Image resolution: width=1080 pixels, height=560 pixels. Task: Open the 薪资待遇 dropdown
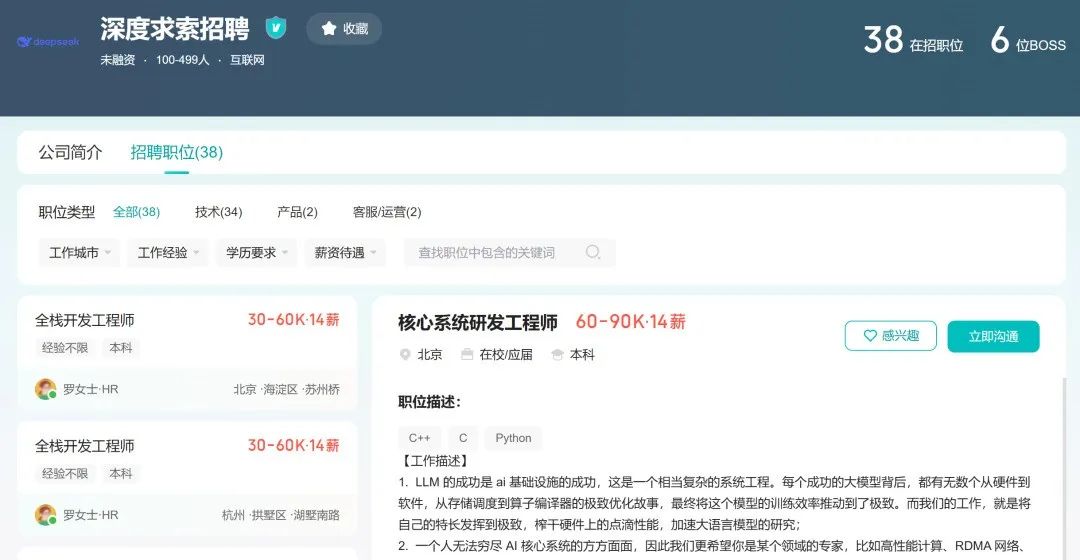345,253
